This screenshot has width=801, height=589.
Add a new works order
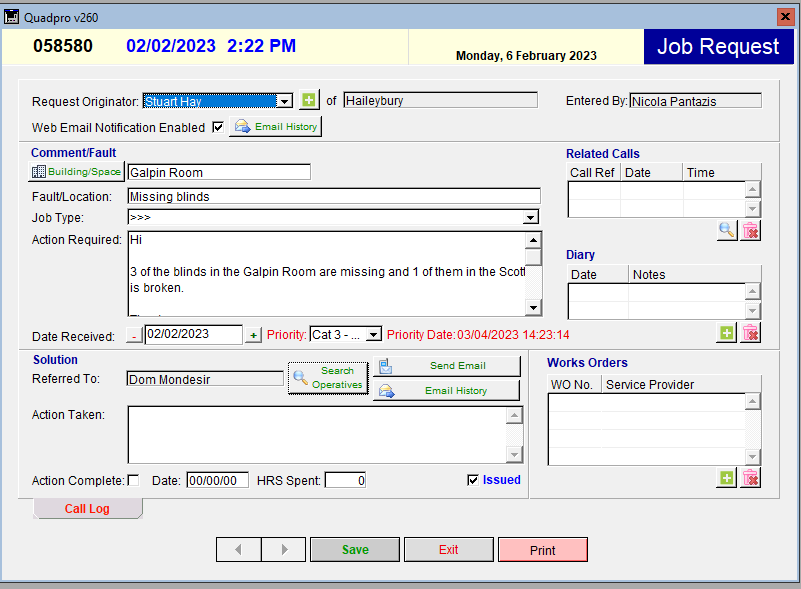pyautogui.click(x=727, y=478)
